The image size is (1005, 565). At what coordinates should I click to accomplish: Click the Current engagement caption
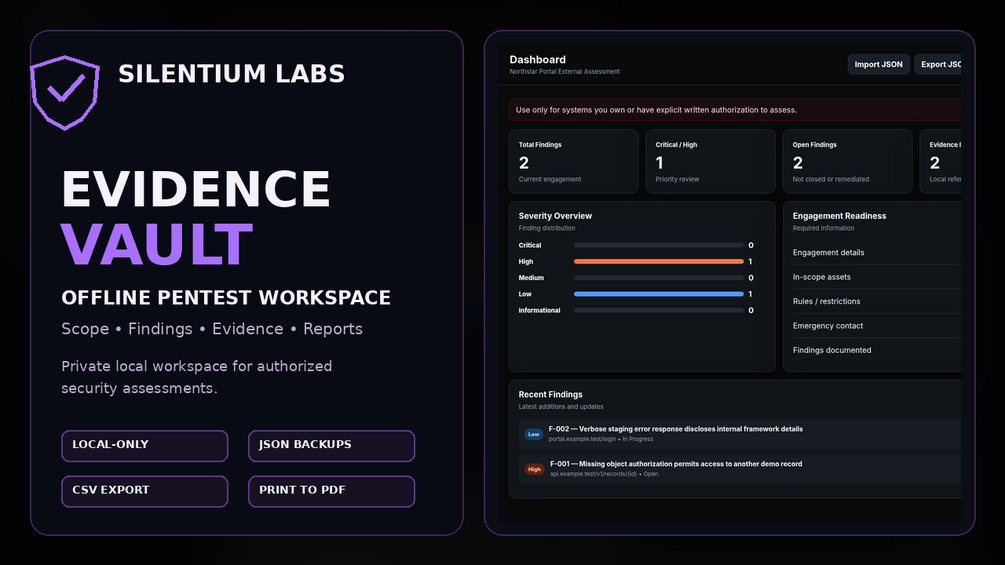click(549, 179)
